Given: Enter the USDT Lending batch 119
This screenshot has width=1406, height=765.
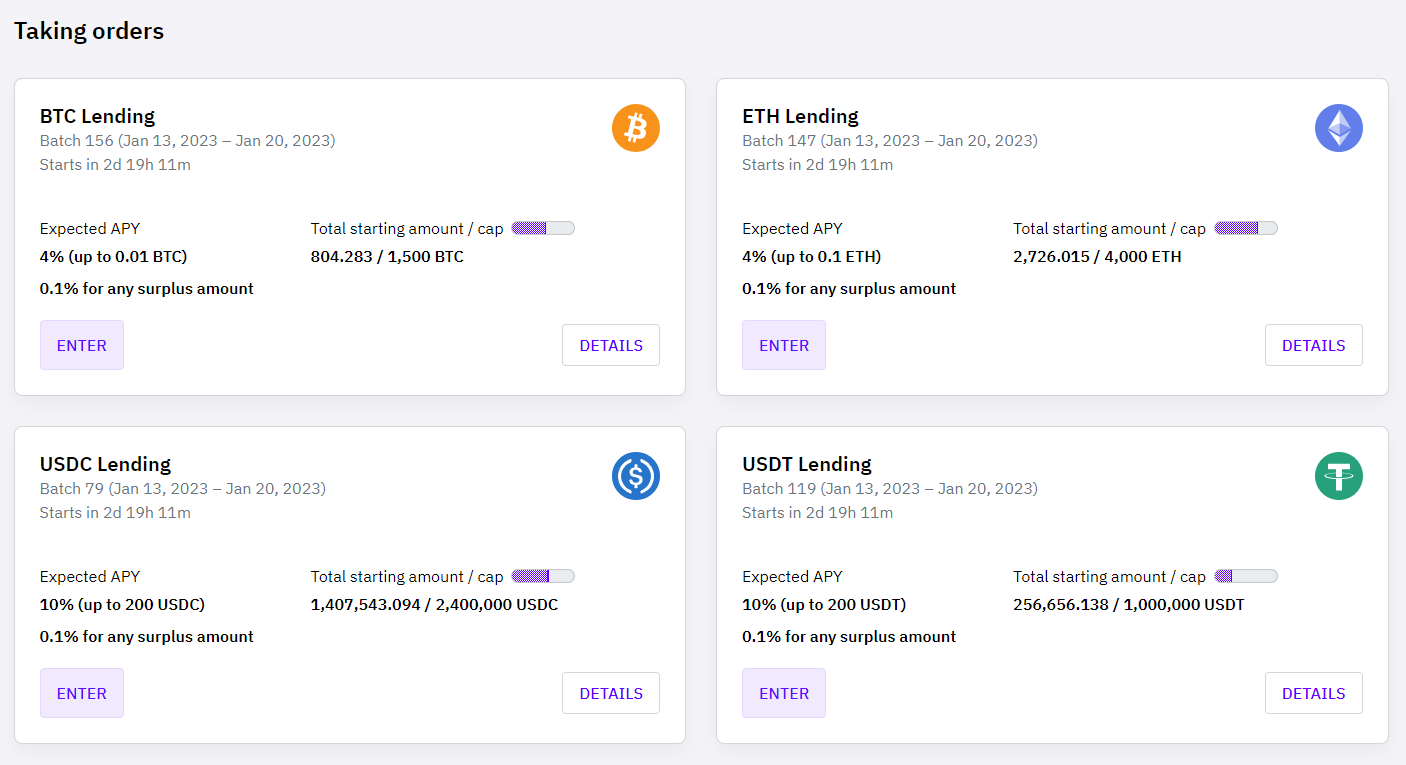Looking at the screenshot, I should pyautogui.click(x=784, y=693).
